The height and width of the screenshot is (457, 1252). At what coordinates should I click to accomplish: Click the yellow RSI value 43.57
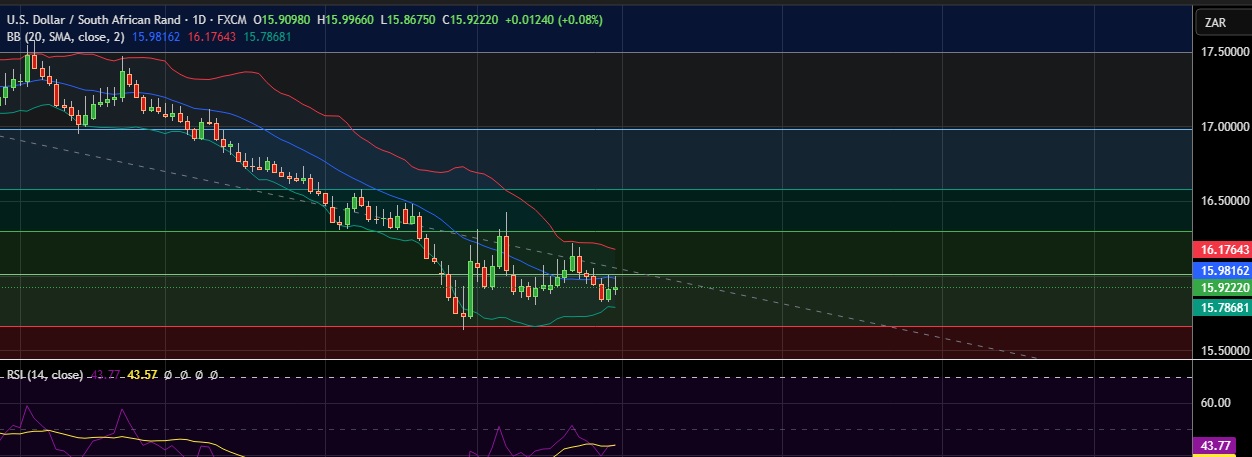click(144, 375)
